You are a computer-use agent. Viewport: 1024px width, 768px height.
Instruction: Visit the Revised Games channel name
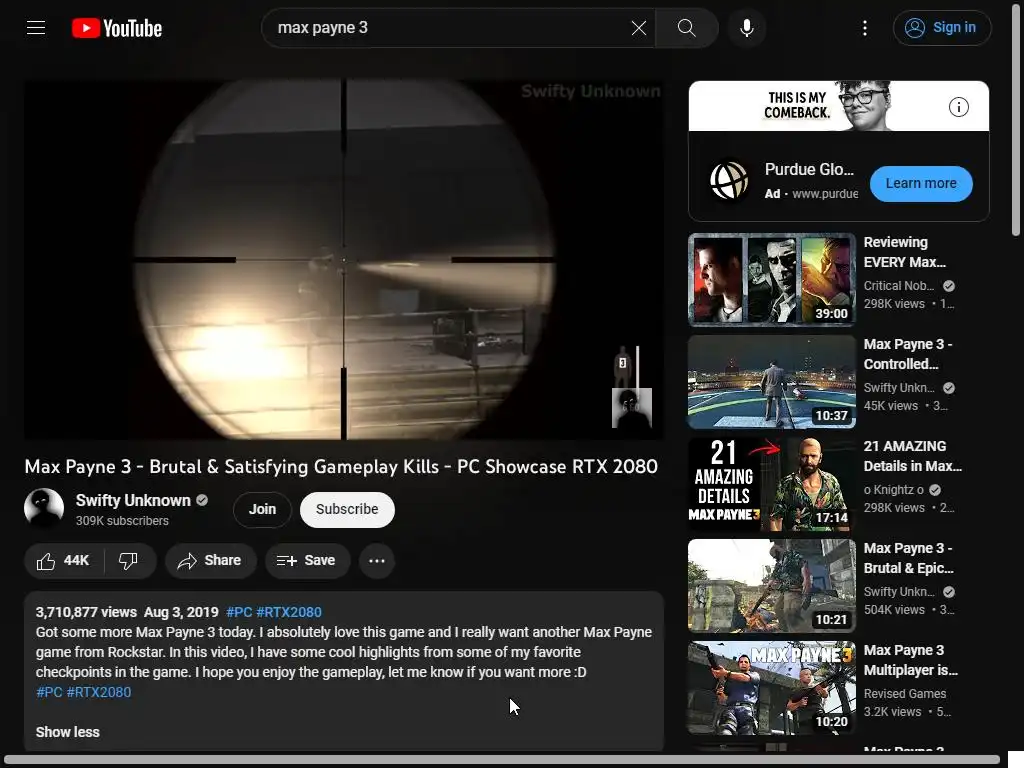tap(904, 694)
